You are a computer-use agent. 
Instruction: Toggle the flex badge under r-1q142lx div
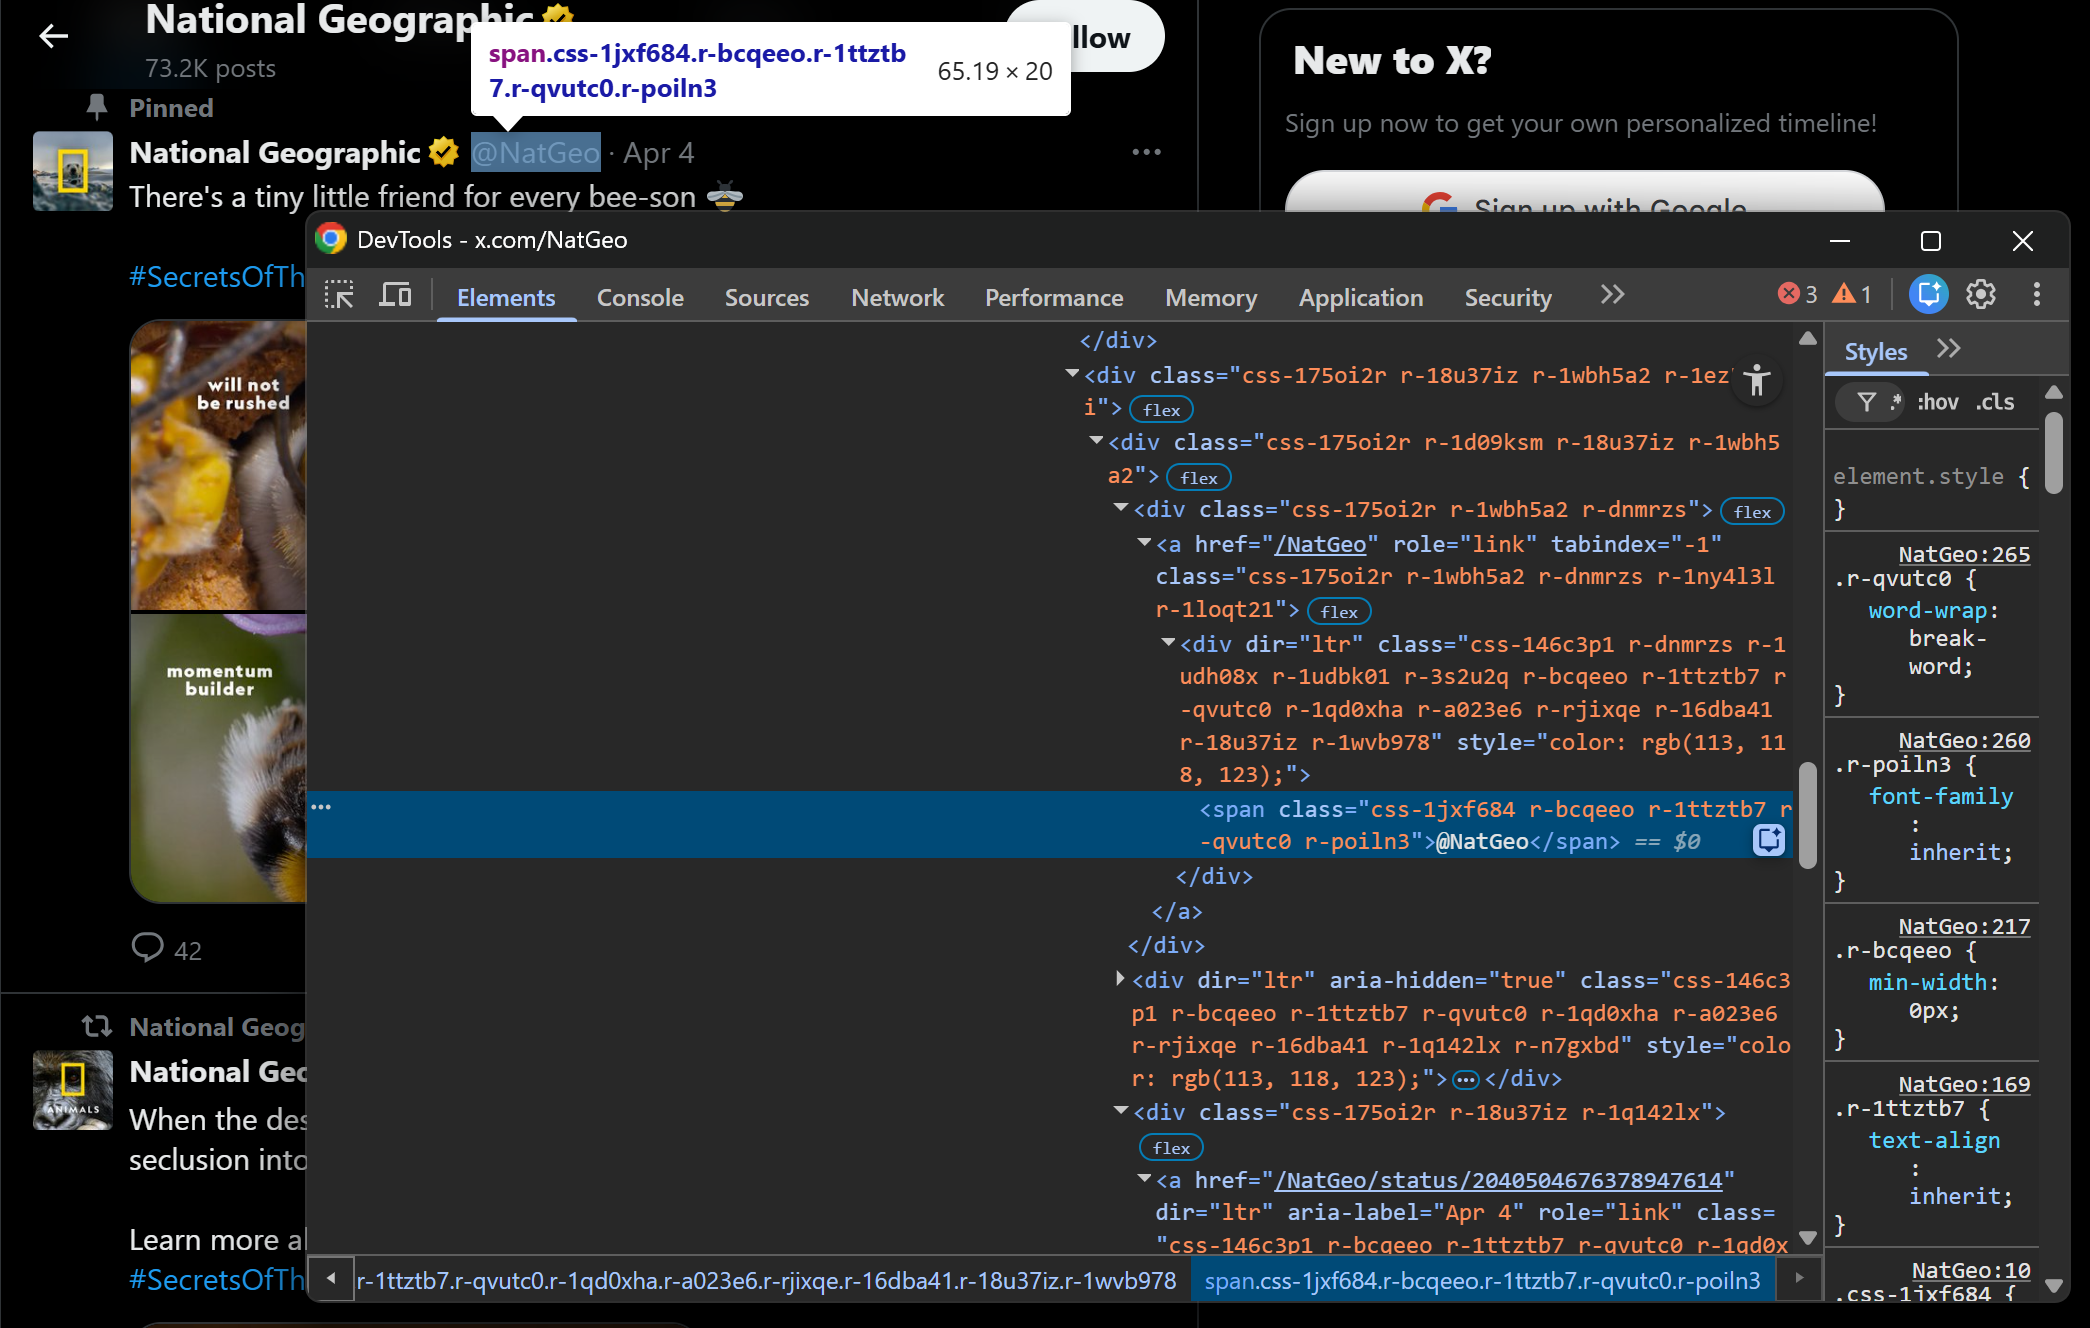coord(1171,1148)
